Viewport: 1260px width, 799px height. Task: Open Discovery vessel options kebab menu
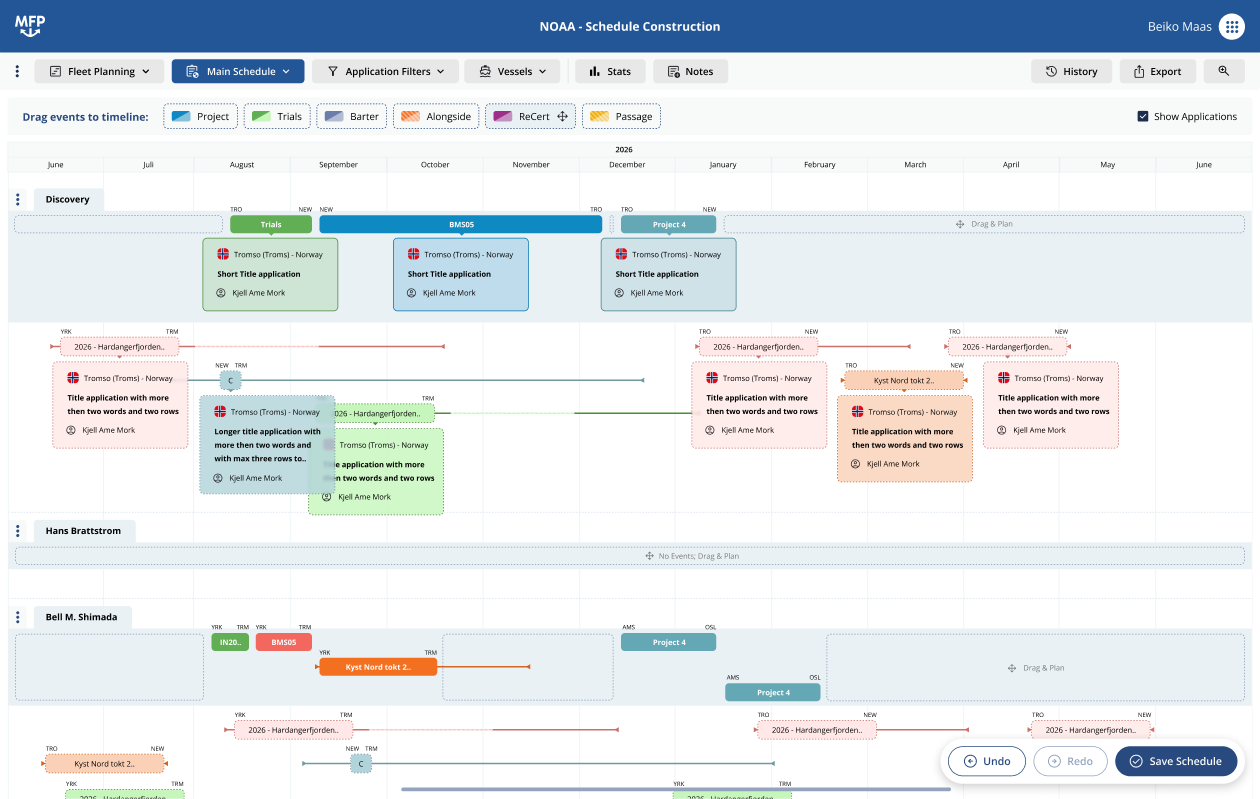(x=17, y=199)
